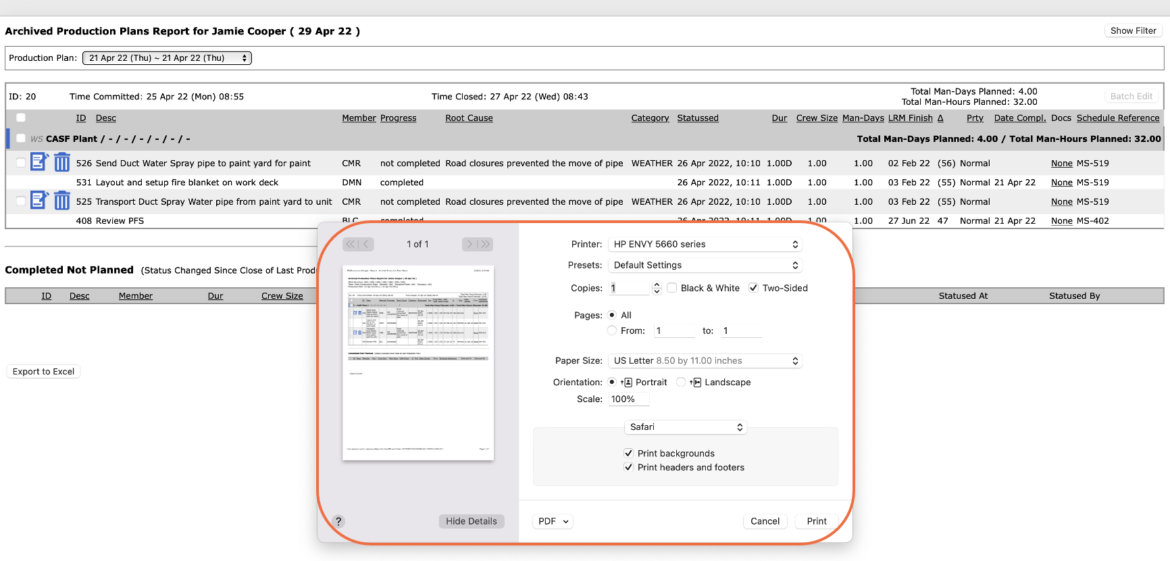Toggle Print backgrounds checkbox

tap(629, 453)
